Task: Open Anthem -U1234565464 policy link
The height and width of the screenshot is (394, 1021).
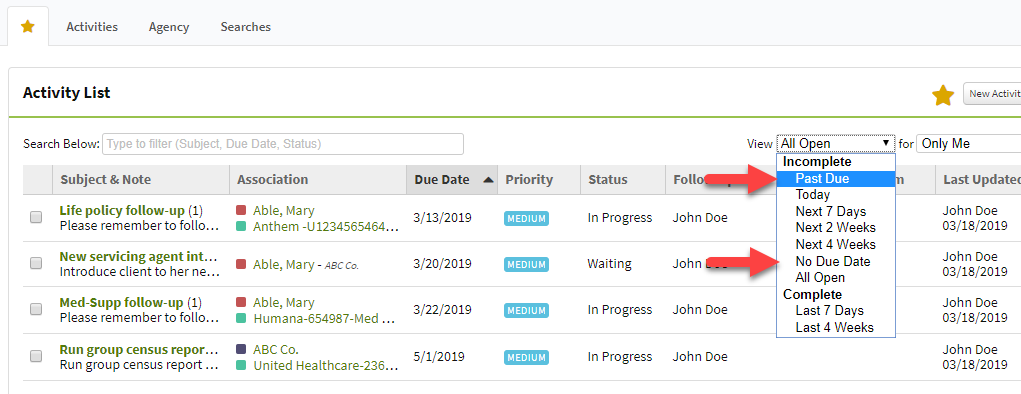Action: point(325,227)
